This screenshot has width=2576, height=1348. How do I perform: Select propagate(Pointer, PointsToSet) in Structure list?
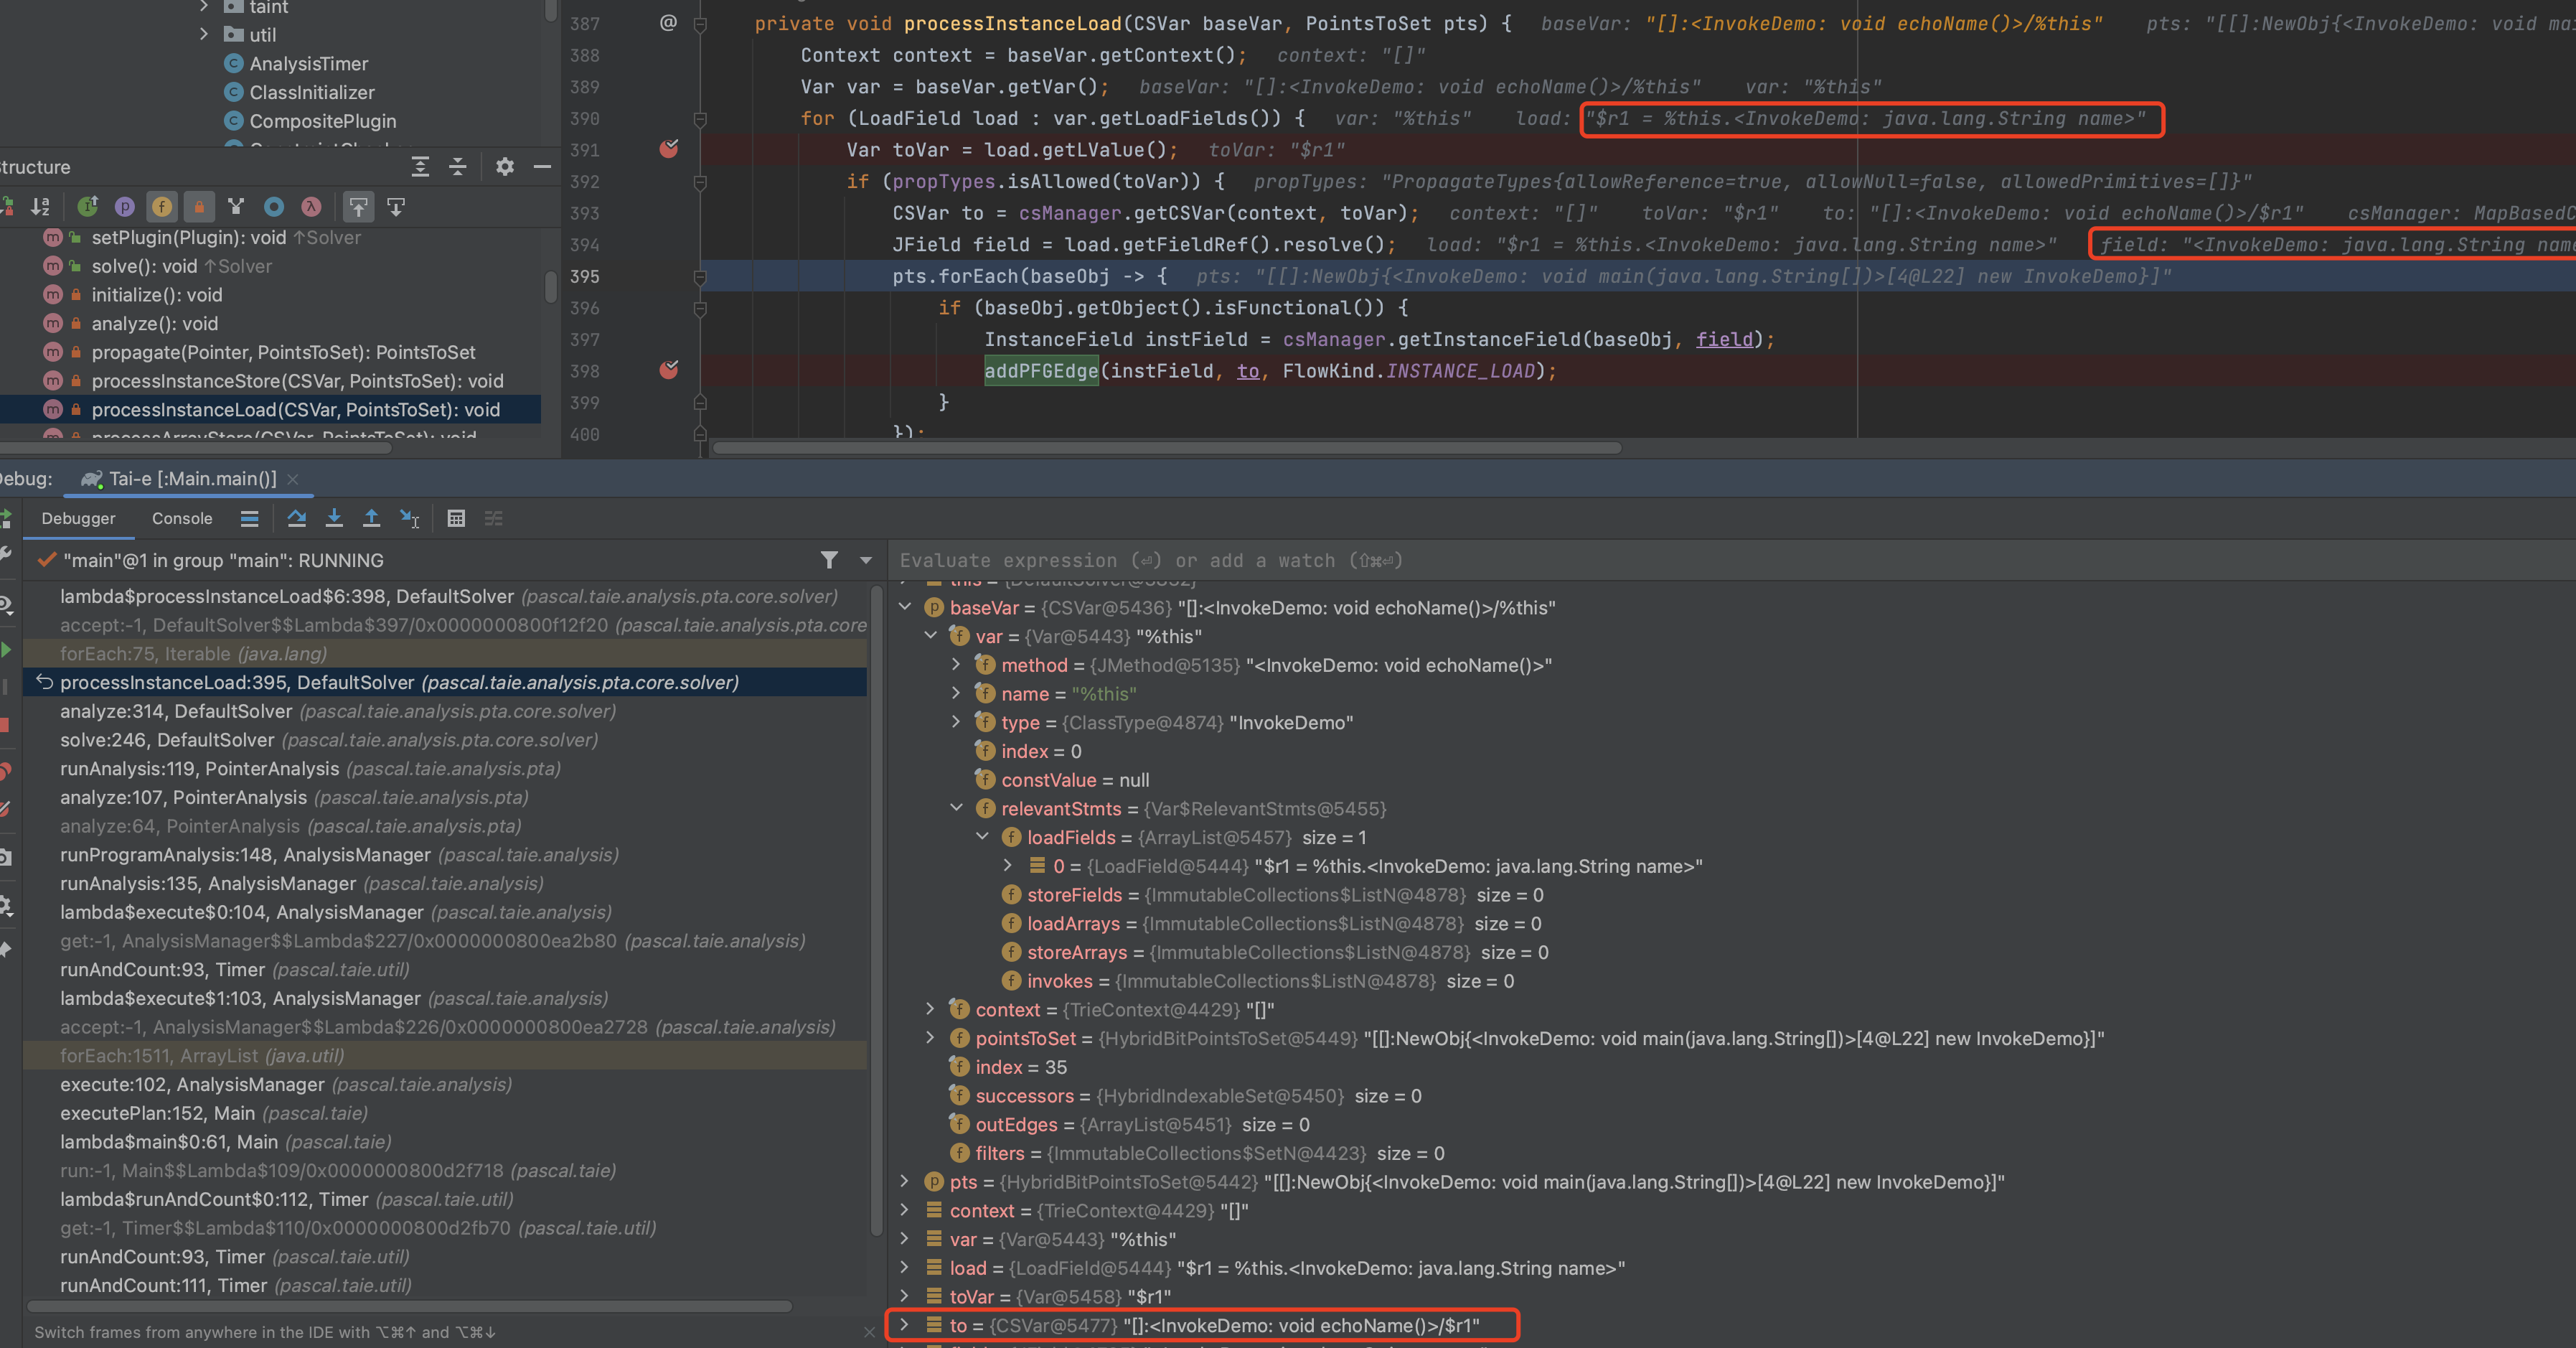[x=283, y=352]
